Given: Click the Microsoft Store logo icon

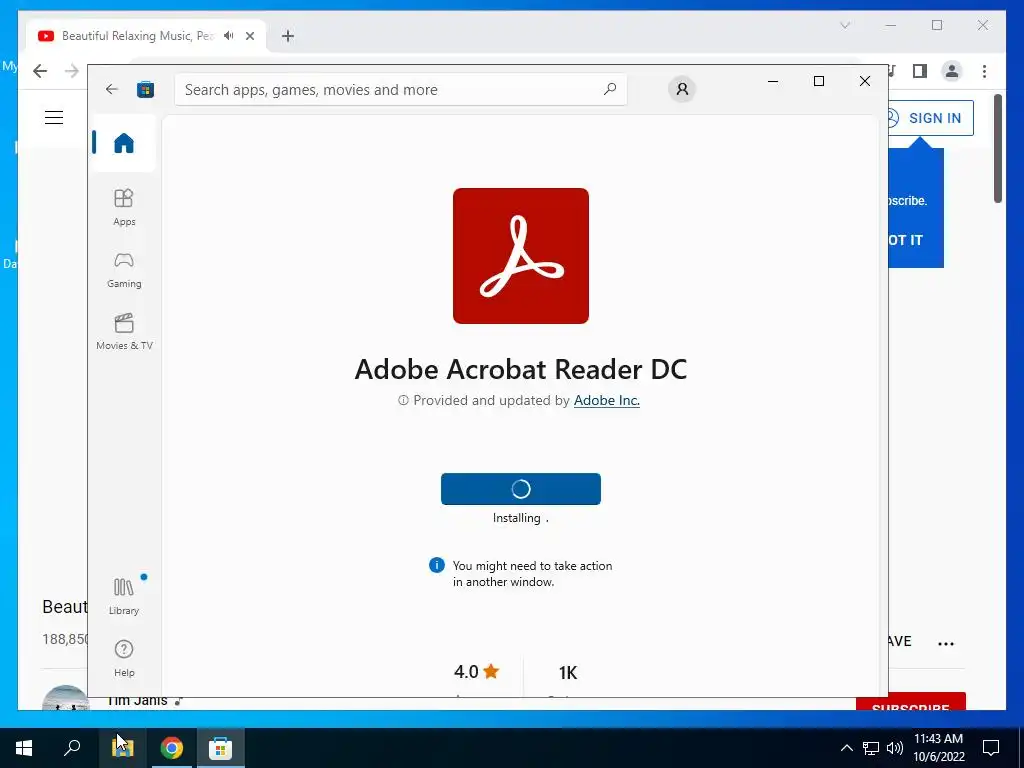Looking at the screenshot, I should pyautogui.click(x=145, y=89).
